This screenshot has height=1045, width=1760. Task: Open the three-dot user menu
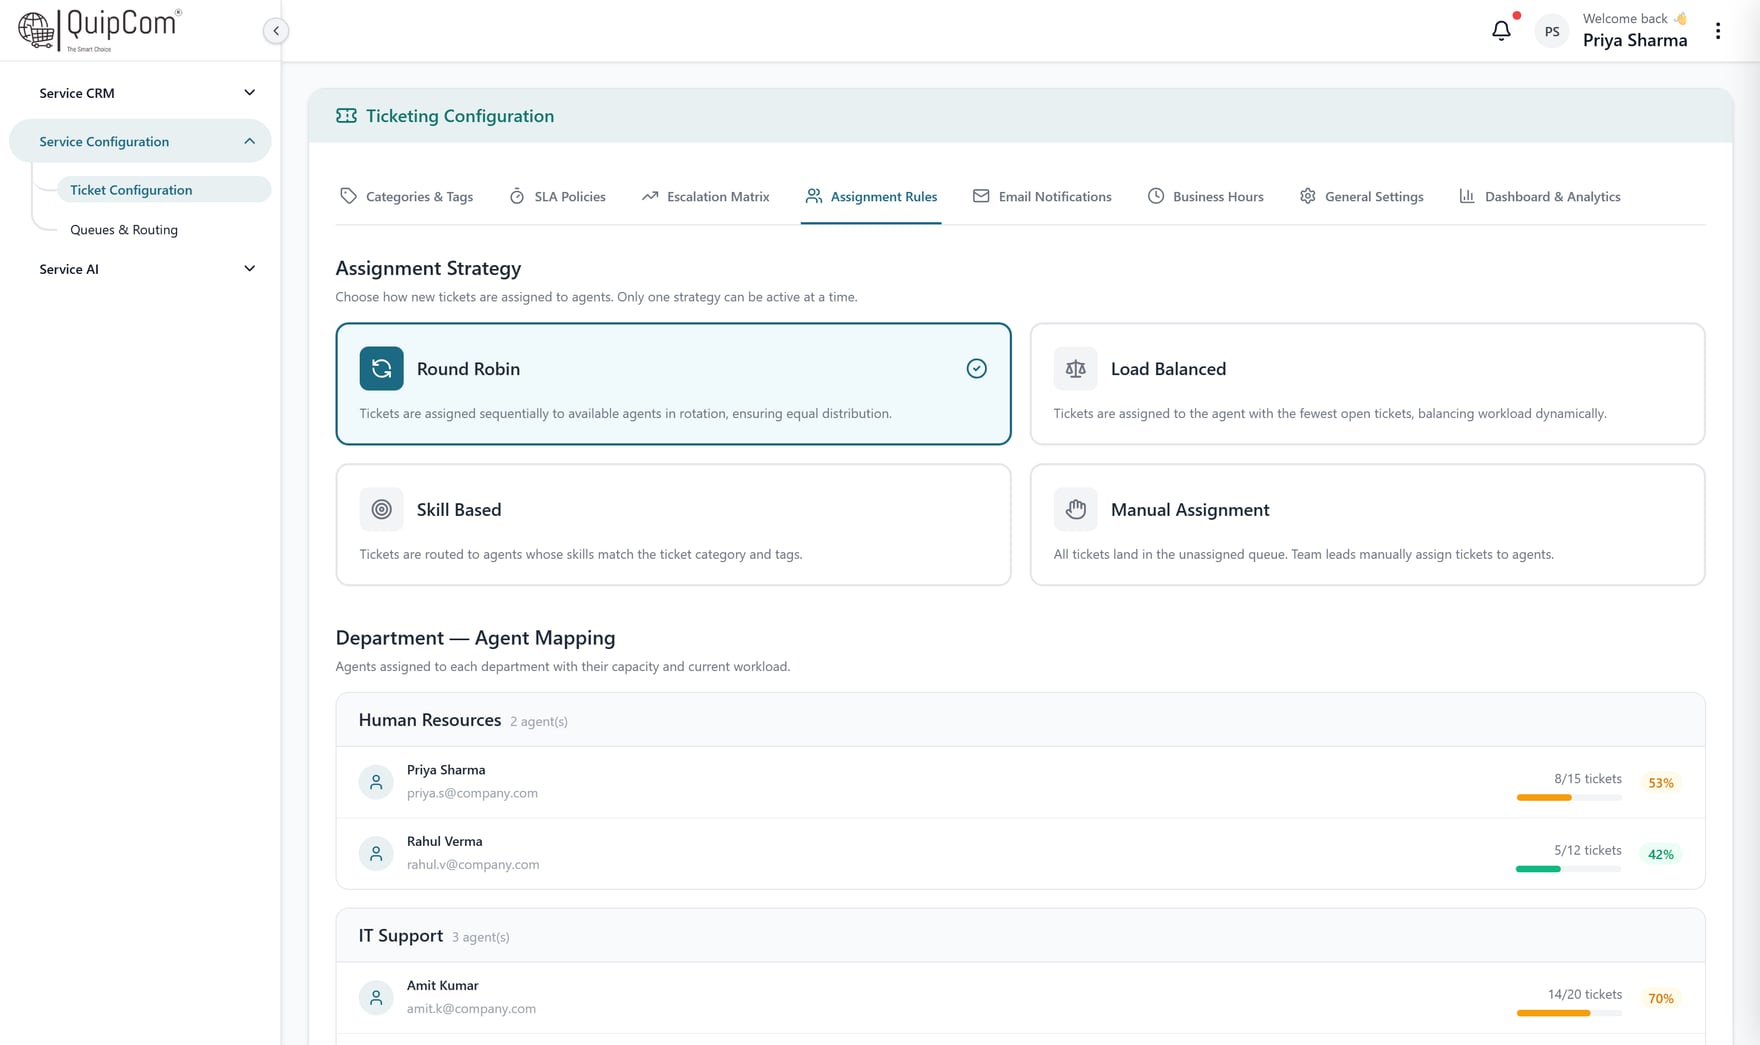click(x=1718, y=31)
